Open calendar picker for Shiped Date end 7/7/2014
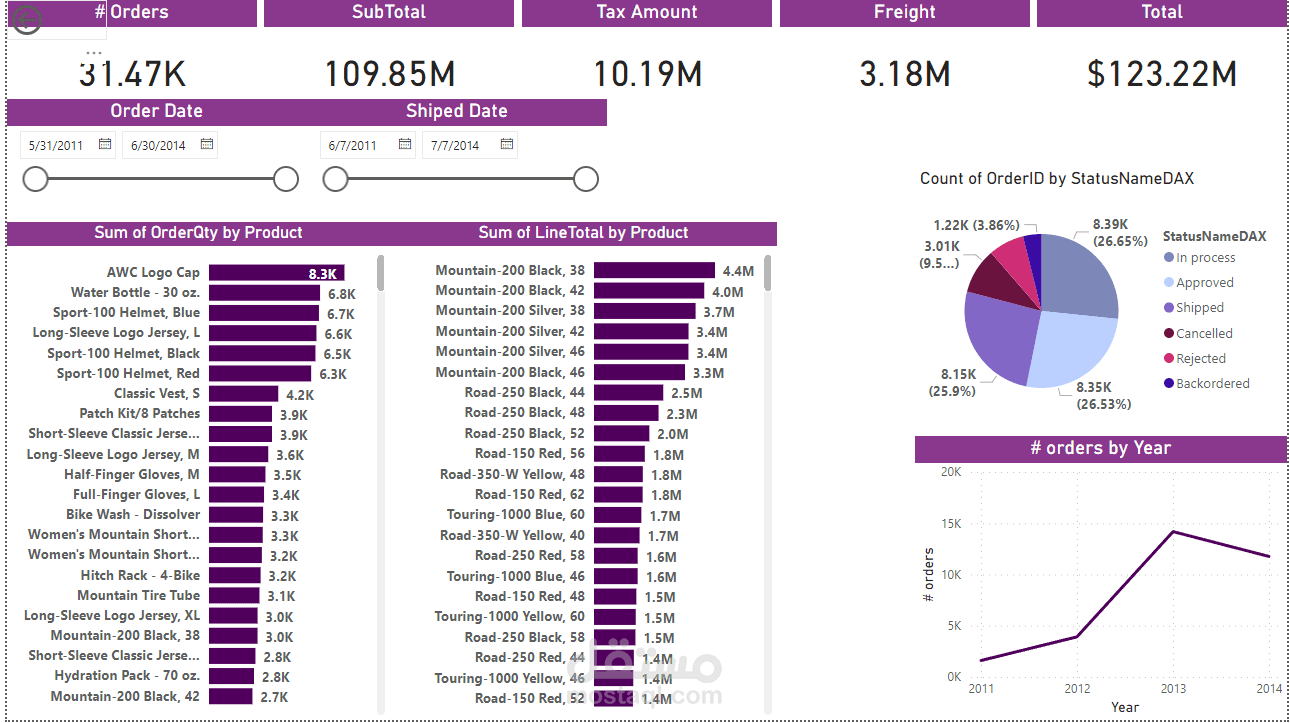 coord(505,144)
